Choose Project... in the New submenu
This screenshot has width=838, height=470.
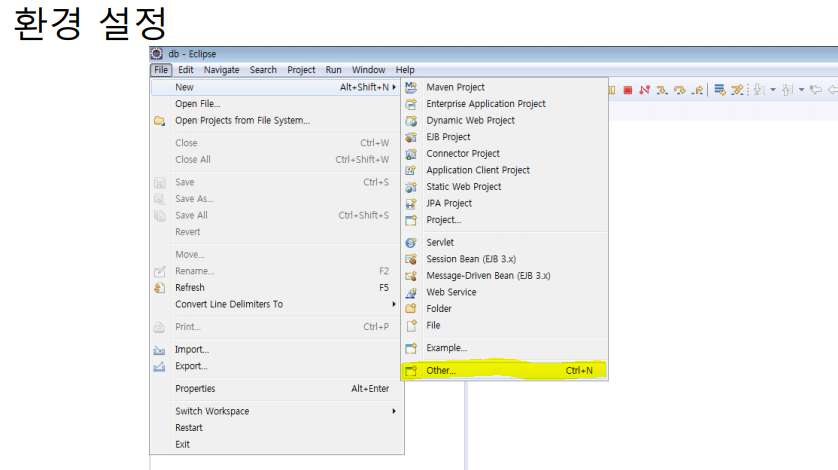504,220
